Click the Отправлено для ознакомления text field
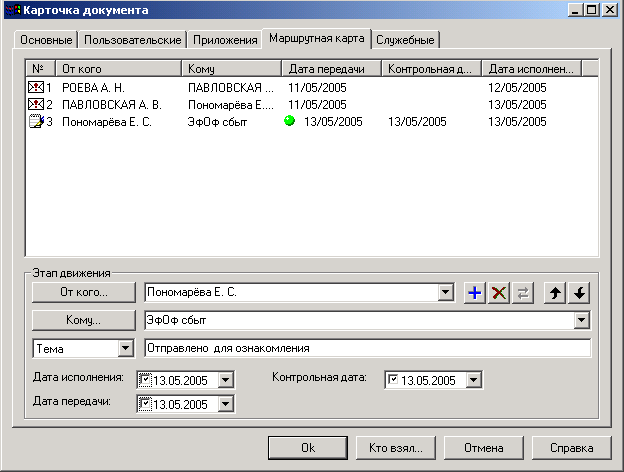Image resolution: width=624 pixels, height=472 pixels. pyautogui.click(x=368, y=348)
